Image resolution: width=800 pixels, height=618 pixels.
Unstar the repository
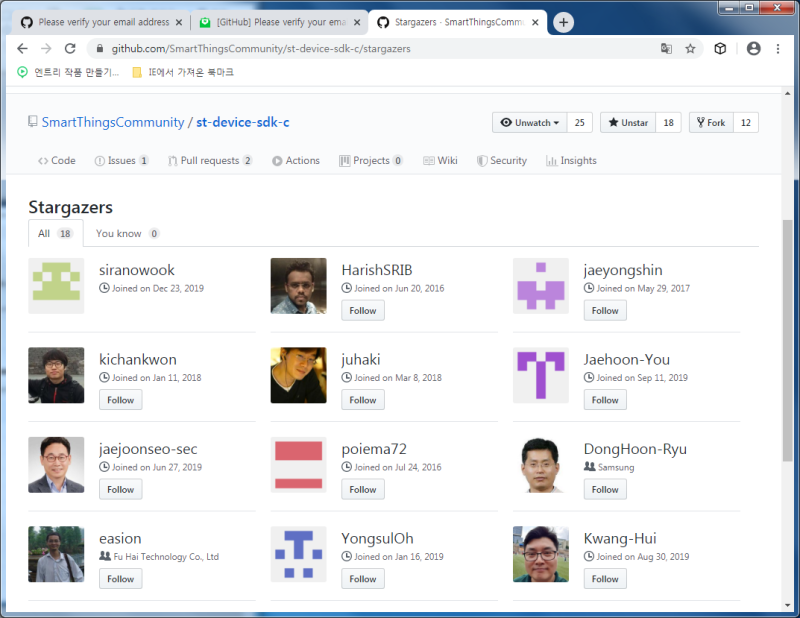click(628, 122)
